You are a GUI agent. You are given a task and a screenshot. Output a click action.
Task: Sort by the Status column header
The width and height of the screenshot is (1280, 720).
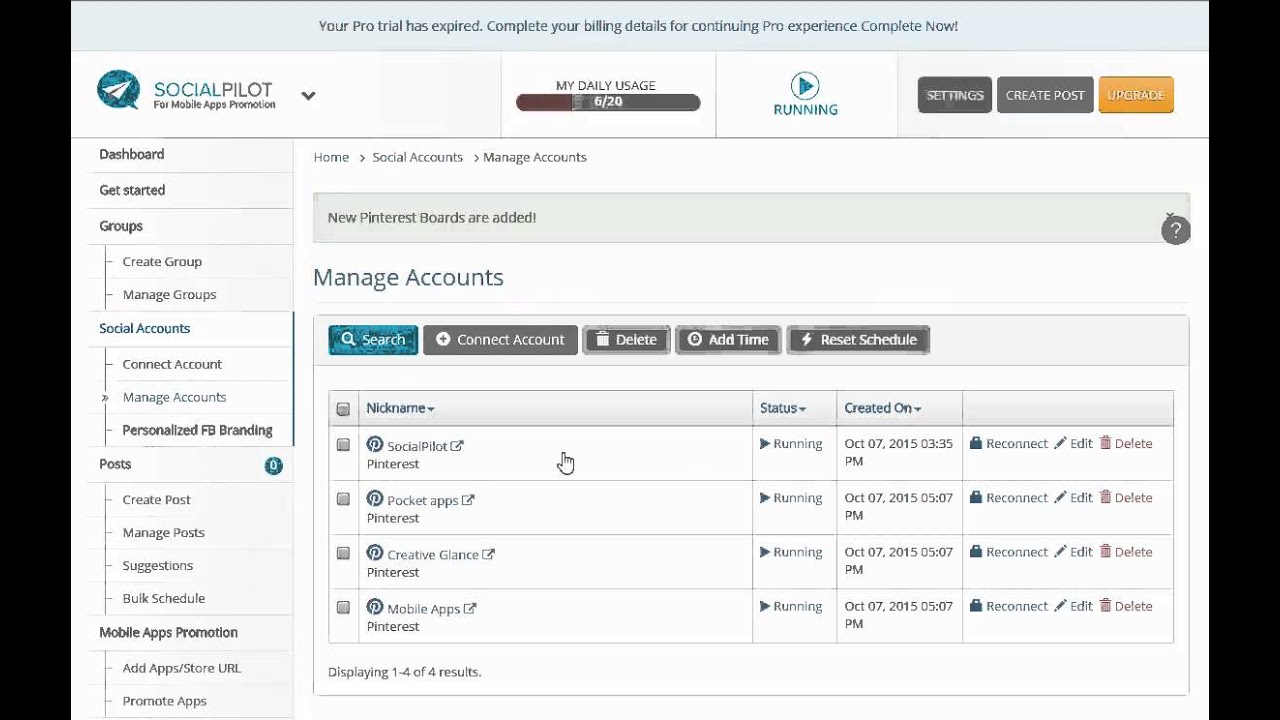click(x=782, y=408)
